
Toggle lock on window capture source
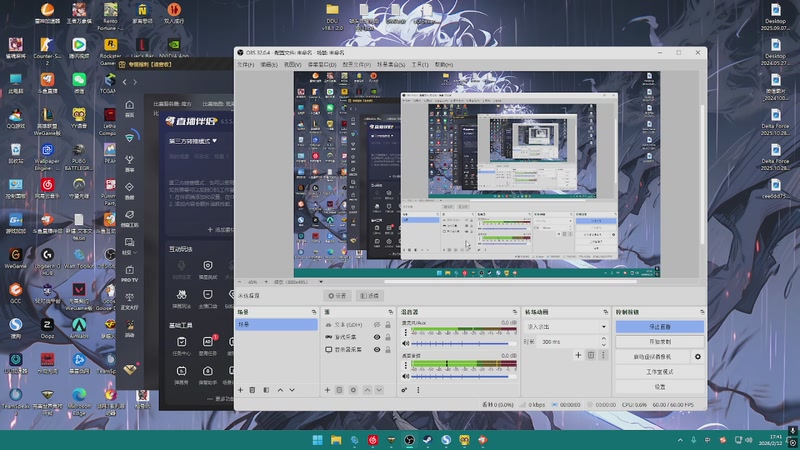tap(388, 337)
